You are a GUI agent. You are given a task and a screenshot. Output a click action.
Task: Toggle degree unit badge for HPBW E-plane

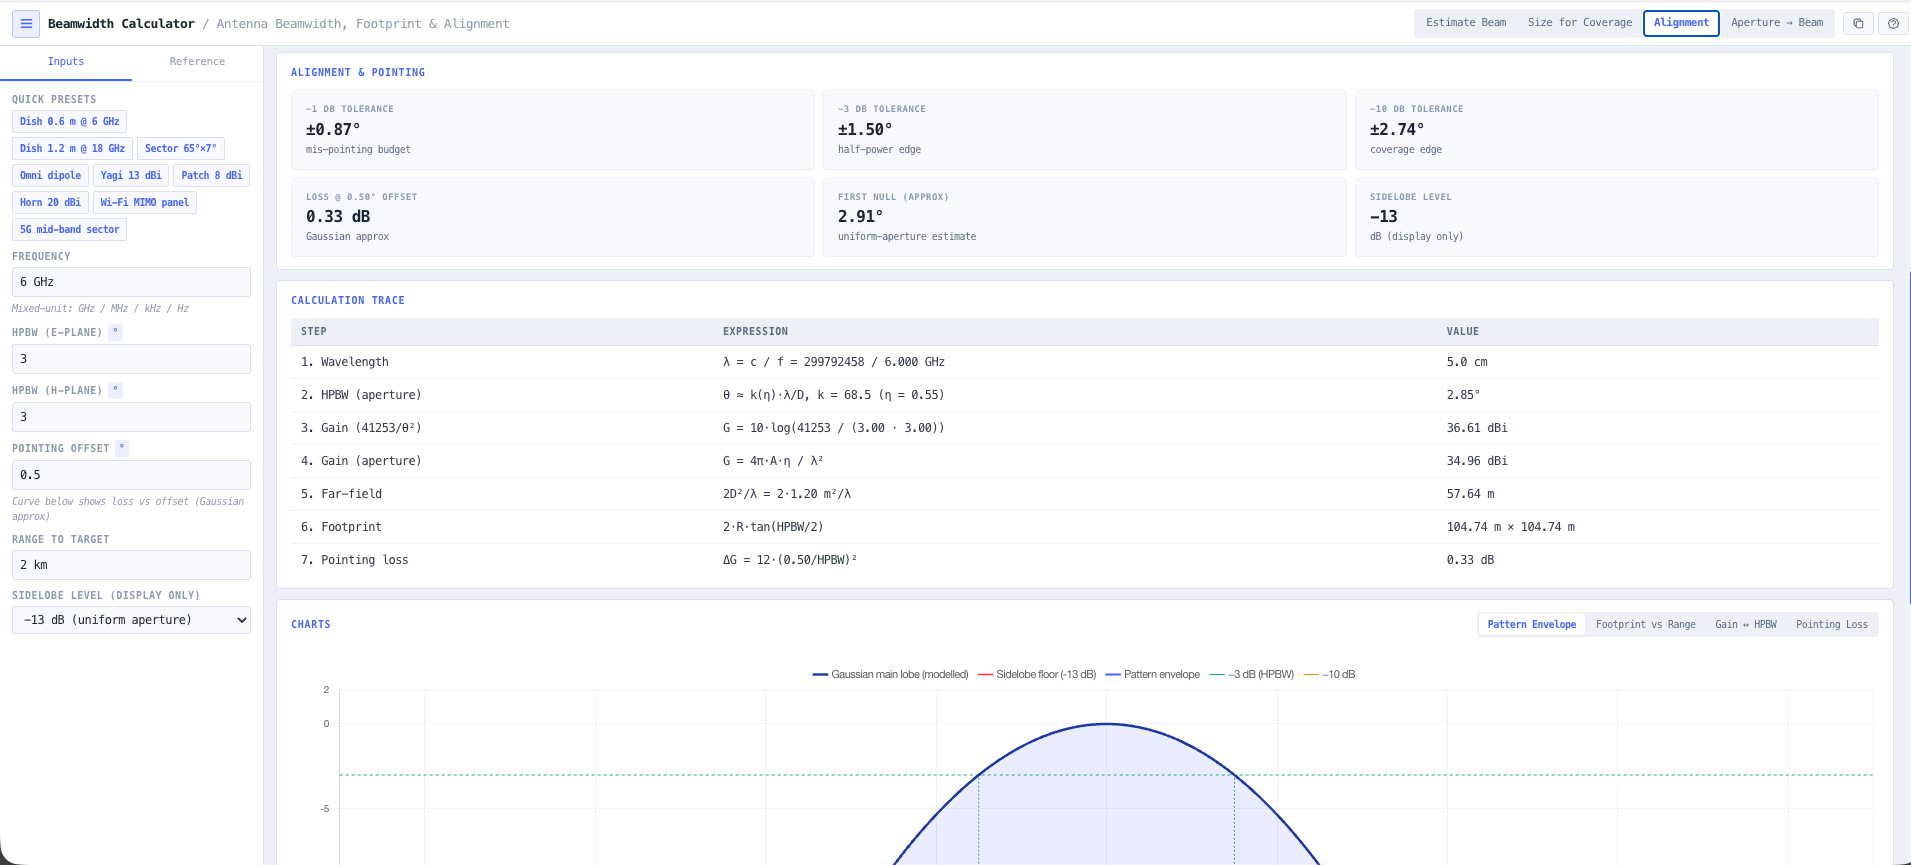(115, 332)
